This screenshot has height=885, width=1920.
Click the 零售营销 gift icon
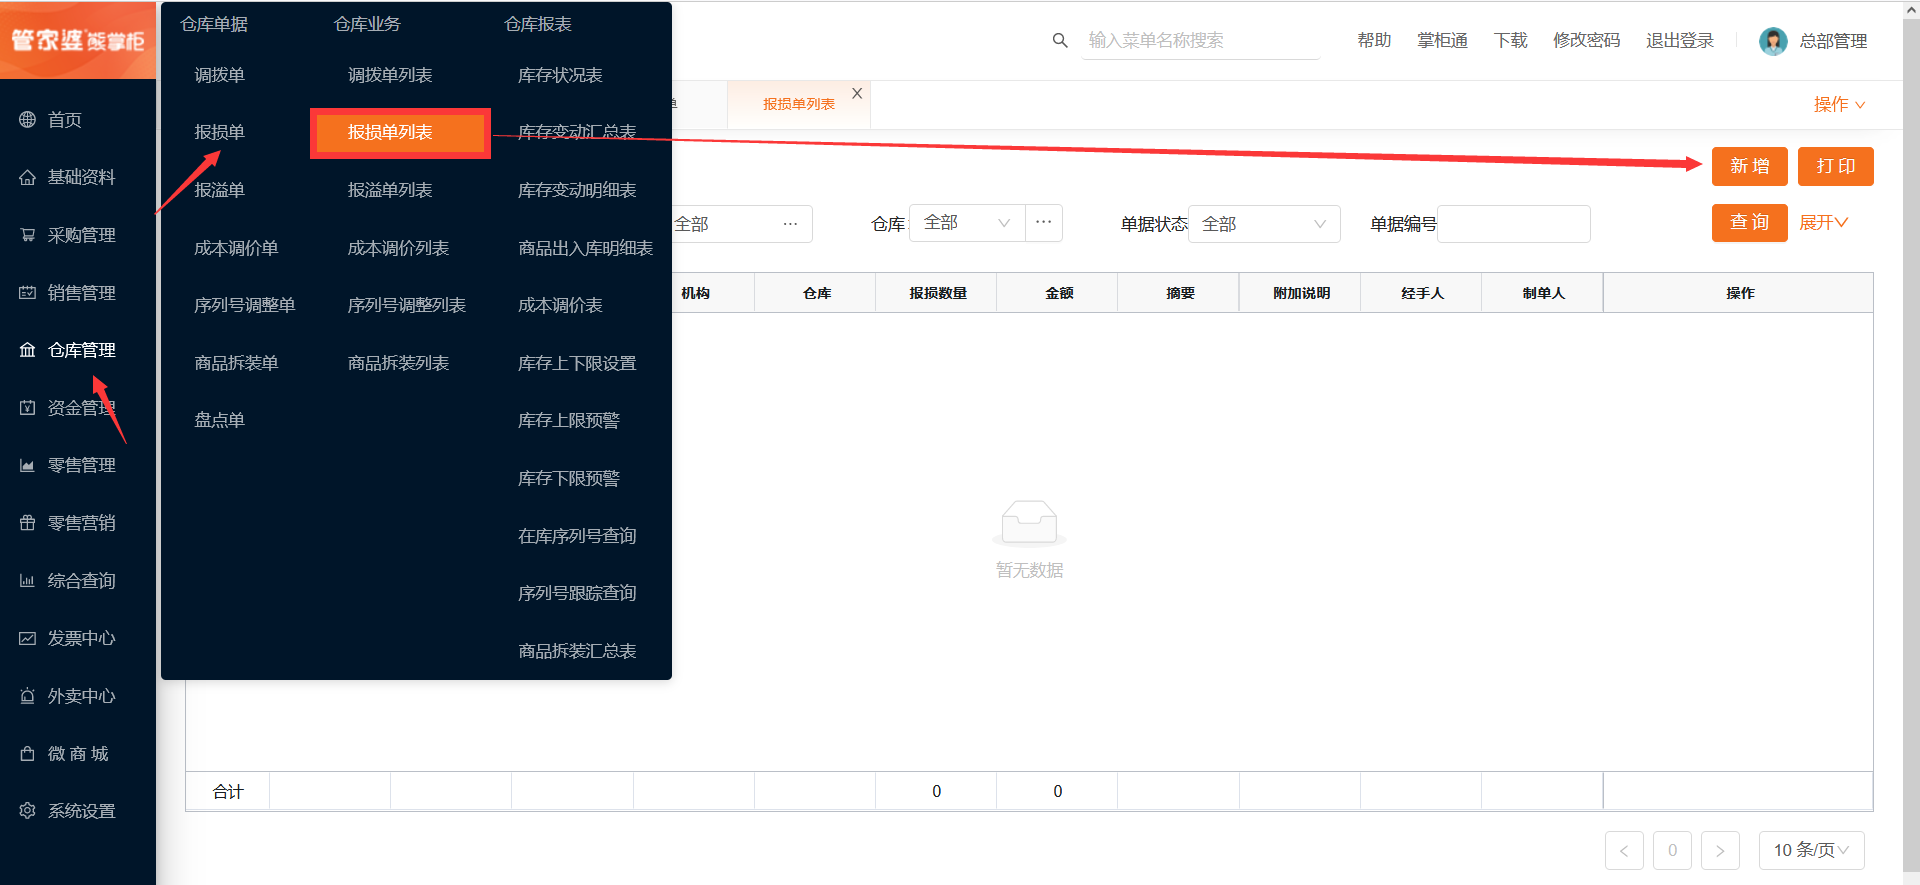27,523
